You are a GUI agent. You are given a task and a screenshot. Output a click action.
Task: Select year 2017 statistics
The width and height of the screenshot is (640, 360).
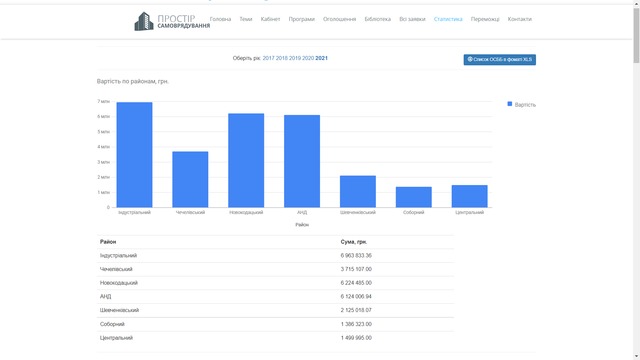click(269, 58)
